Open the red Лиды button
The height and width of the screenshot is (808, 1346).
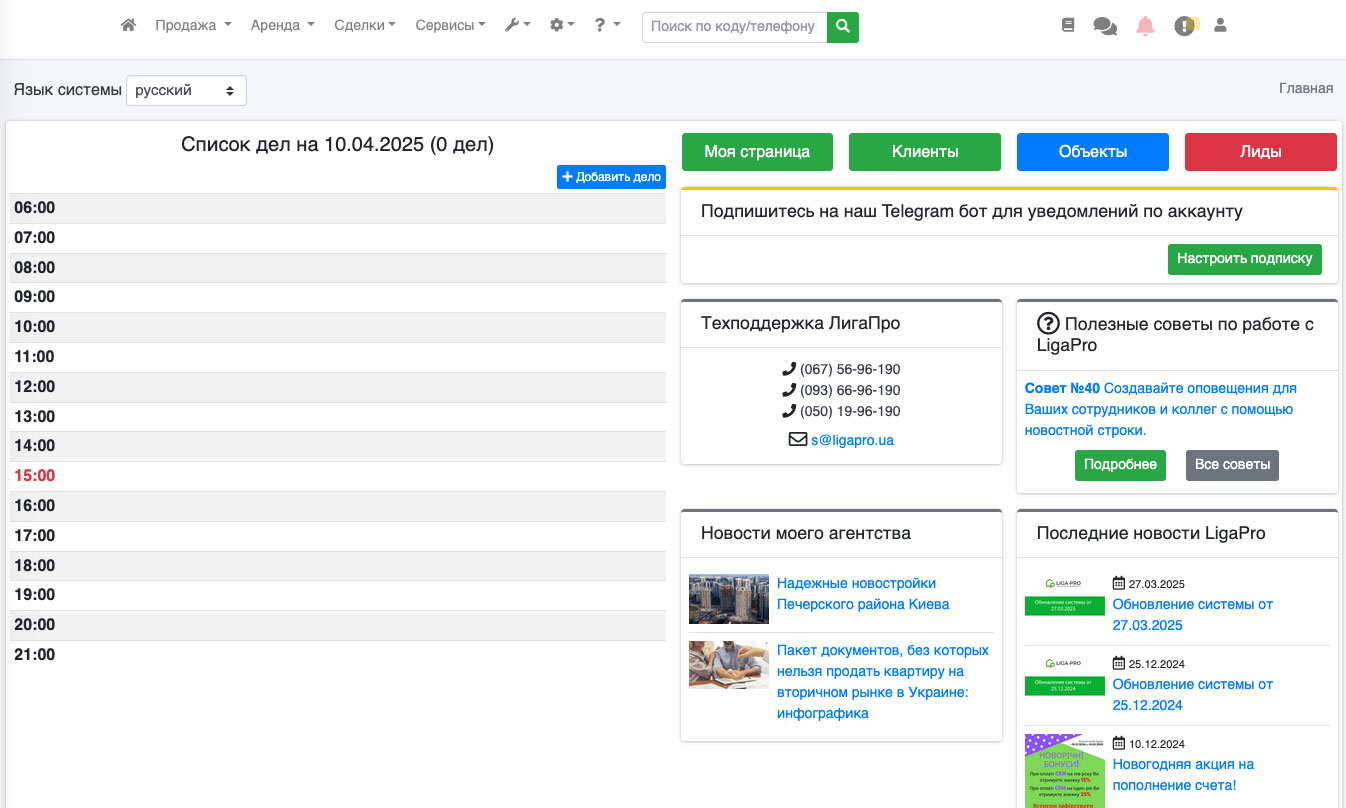click(x=1260, y=152)
